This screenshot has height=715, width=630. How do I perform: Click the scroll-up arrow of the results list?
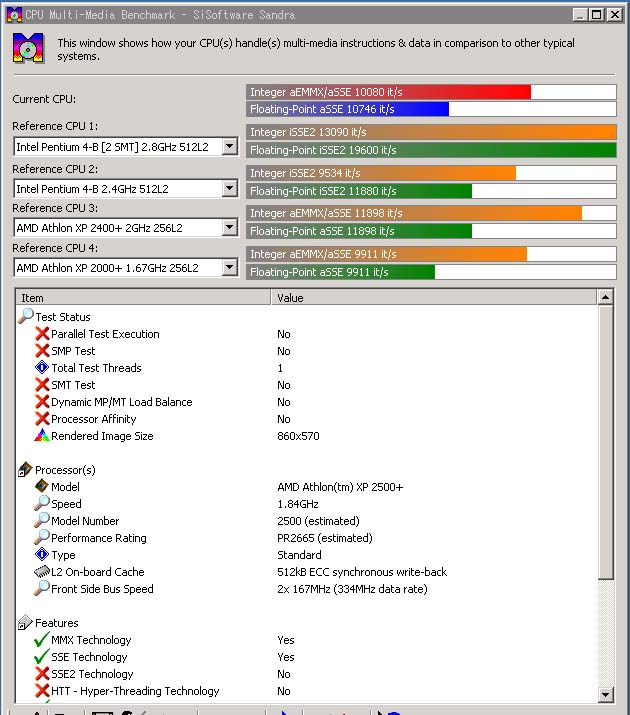click(x=605, y=298)
